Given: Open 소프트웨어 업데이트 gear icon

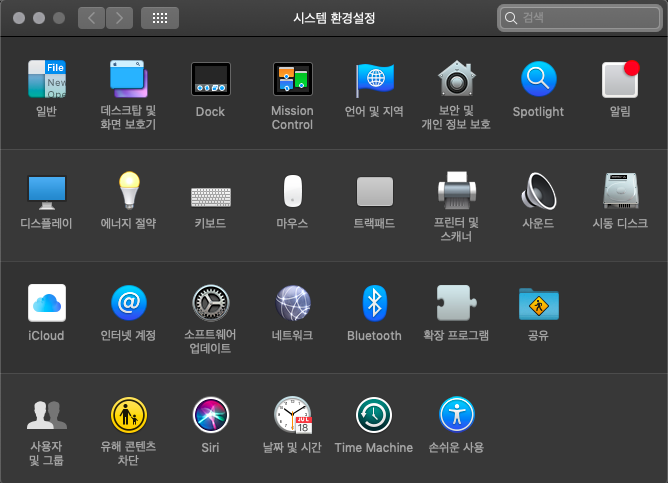Looking at the screenshot, I should [x=211, y=303].
